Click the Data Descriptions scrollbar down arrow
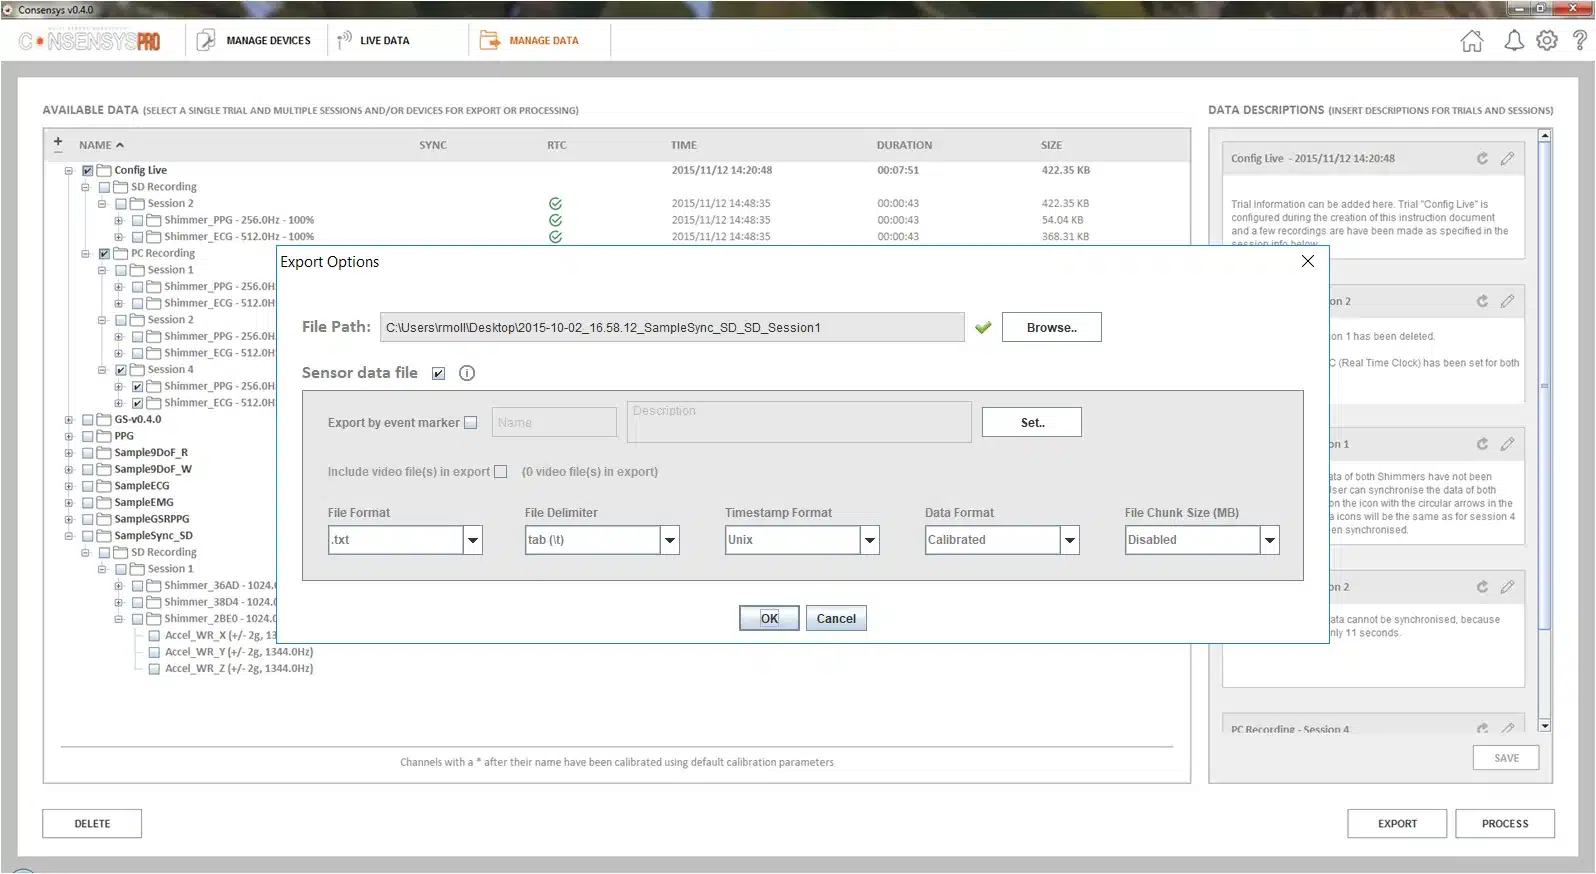1596x874 pixels. coord(1545,726)
